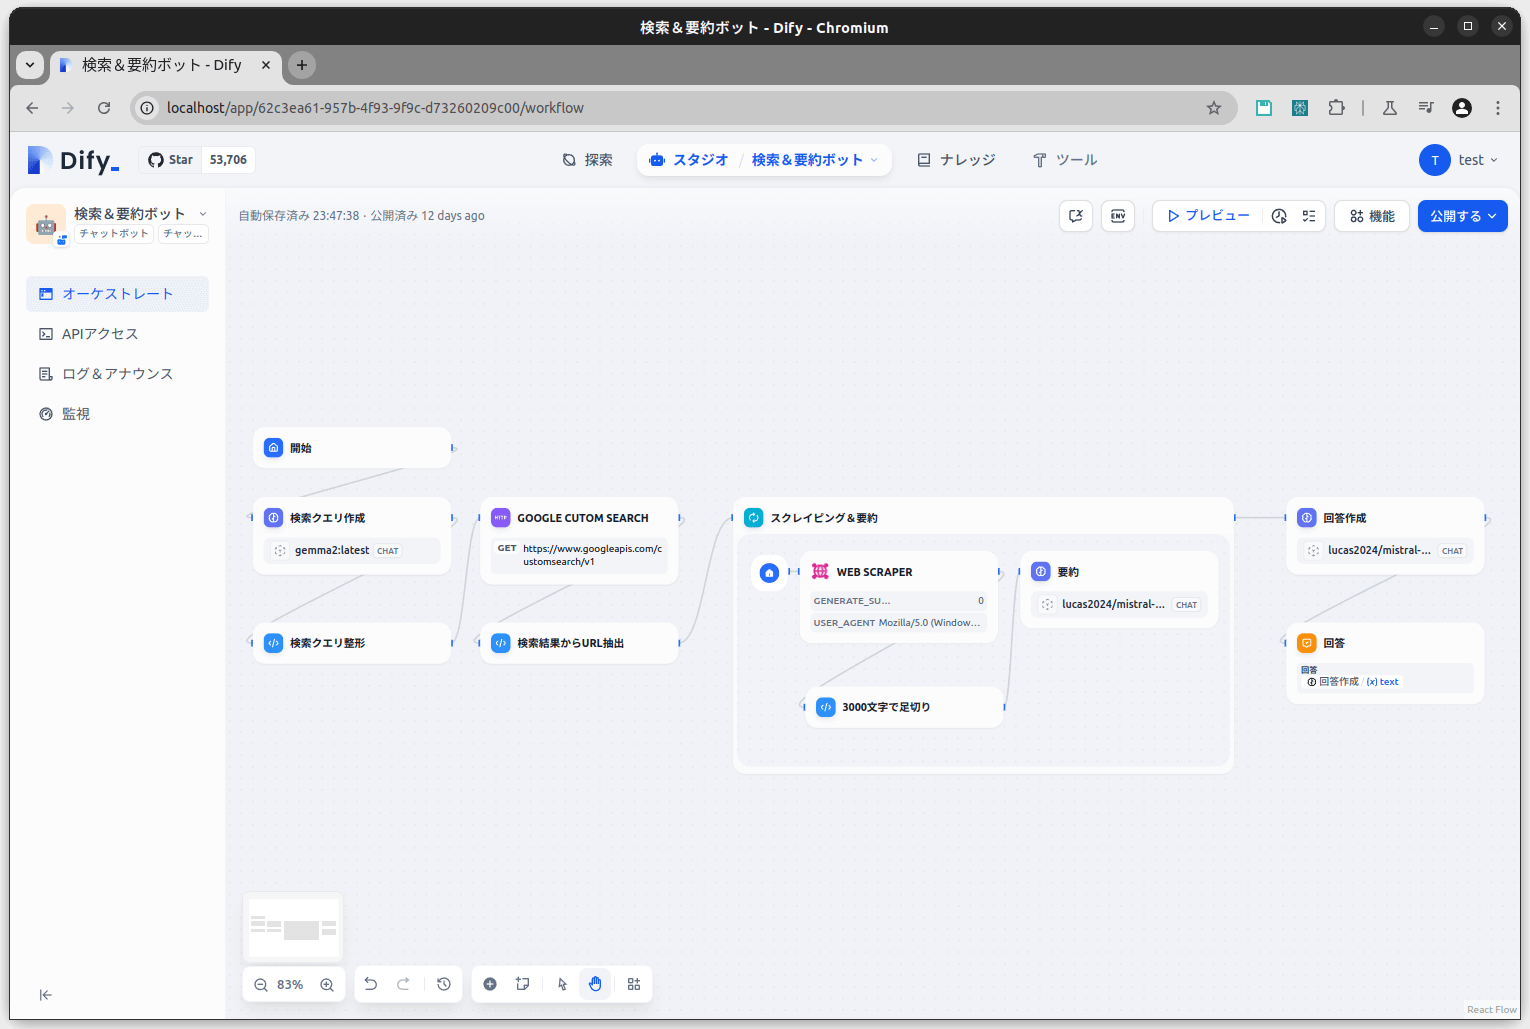Image resolution: width=1530 pixels, height=1029 pixels.
Task: Select APIアクセス in the sidebar
Action: tap(100, 334)
